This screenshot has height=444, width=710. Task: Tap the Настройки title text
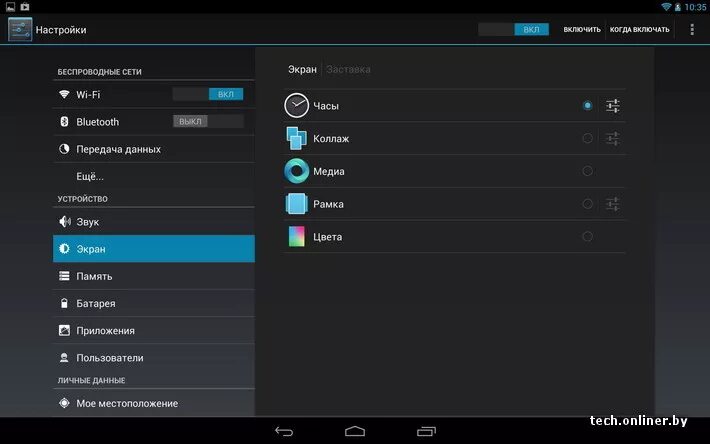(x=61, y=30)
